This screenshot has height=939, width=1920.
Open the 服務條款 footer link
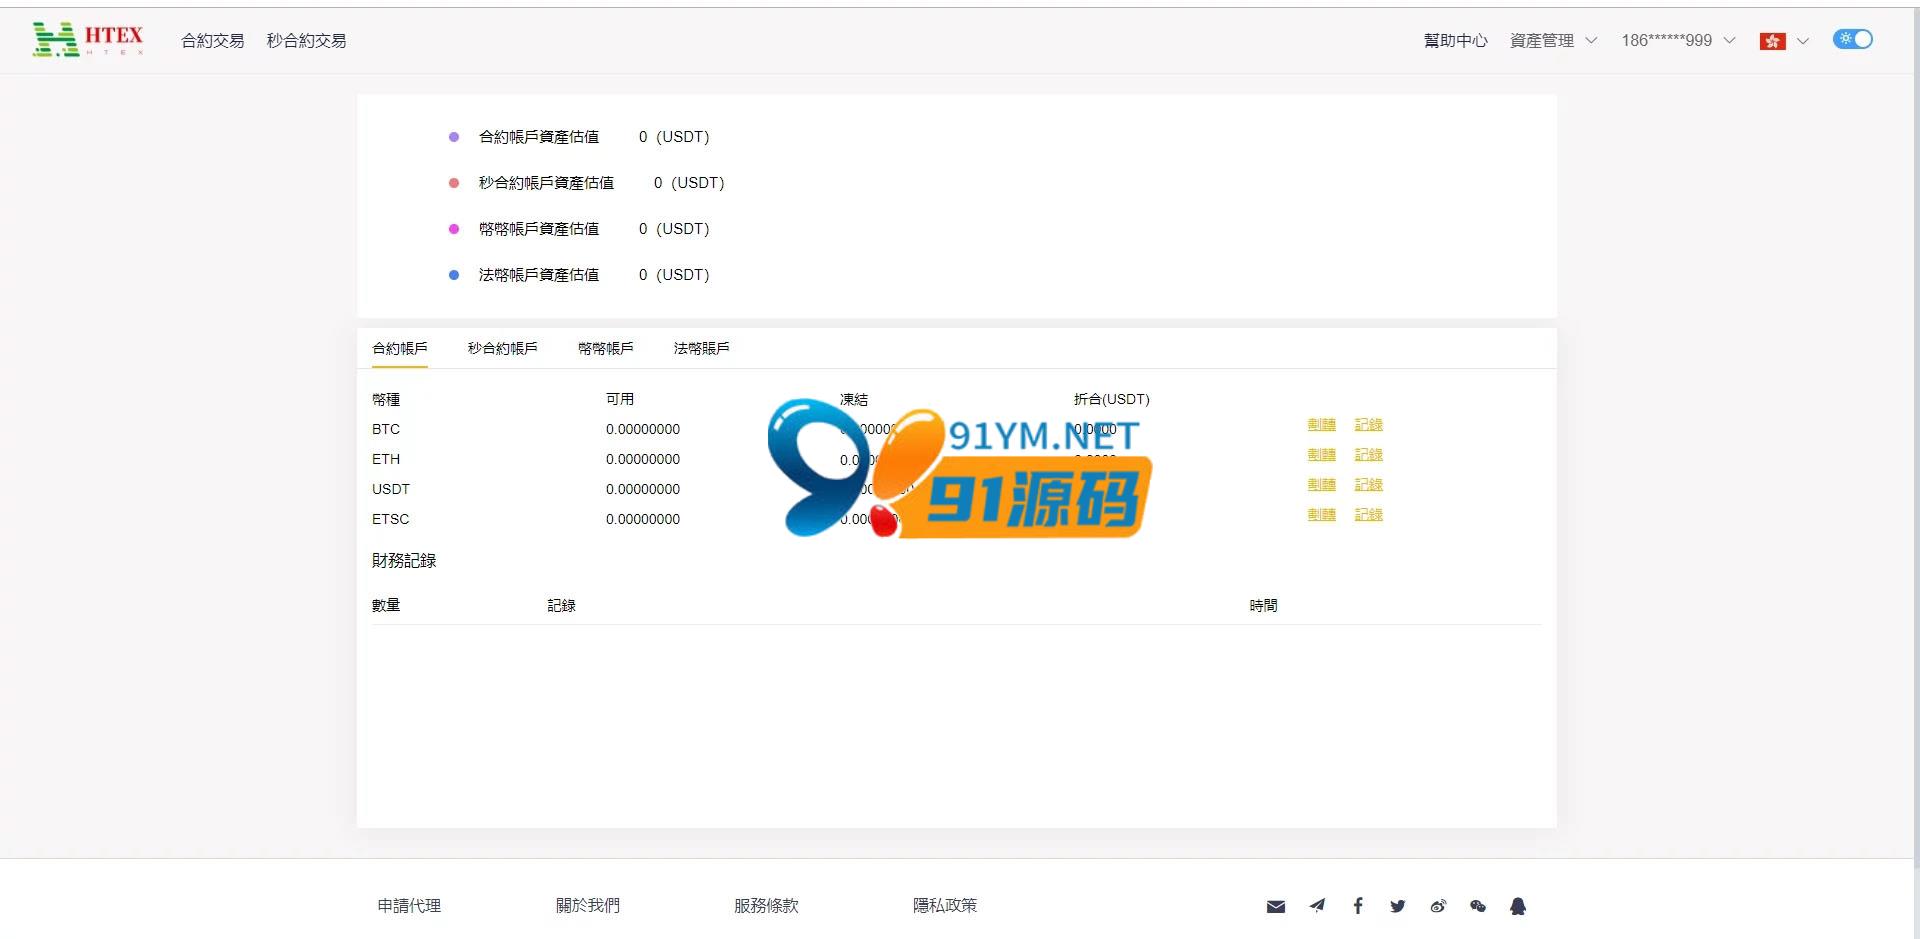point(766,905)
